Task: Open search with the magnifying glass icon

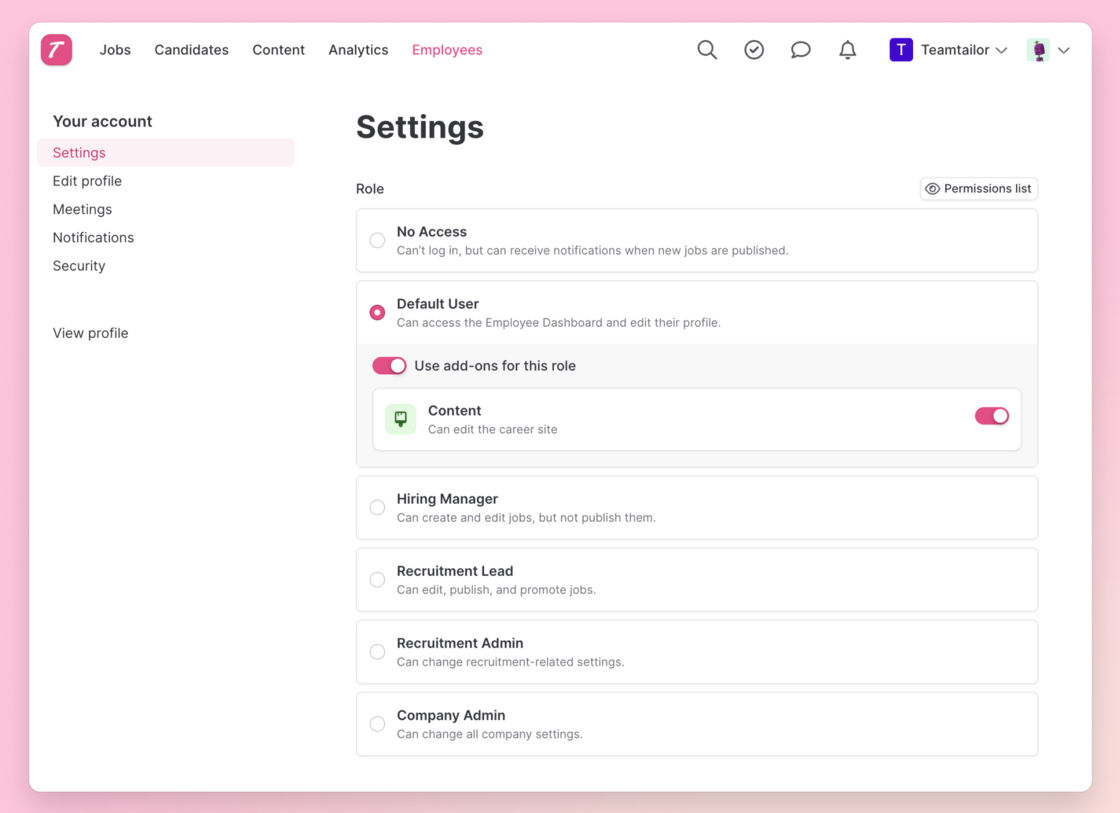Action: point(707,50)
